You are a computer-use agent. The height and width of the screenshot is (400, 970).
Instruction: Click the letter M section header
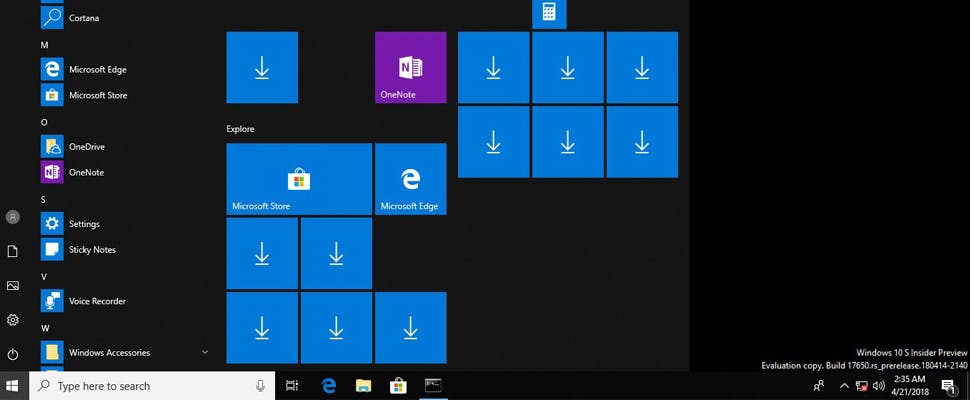(x=45, y=45)
